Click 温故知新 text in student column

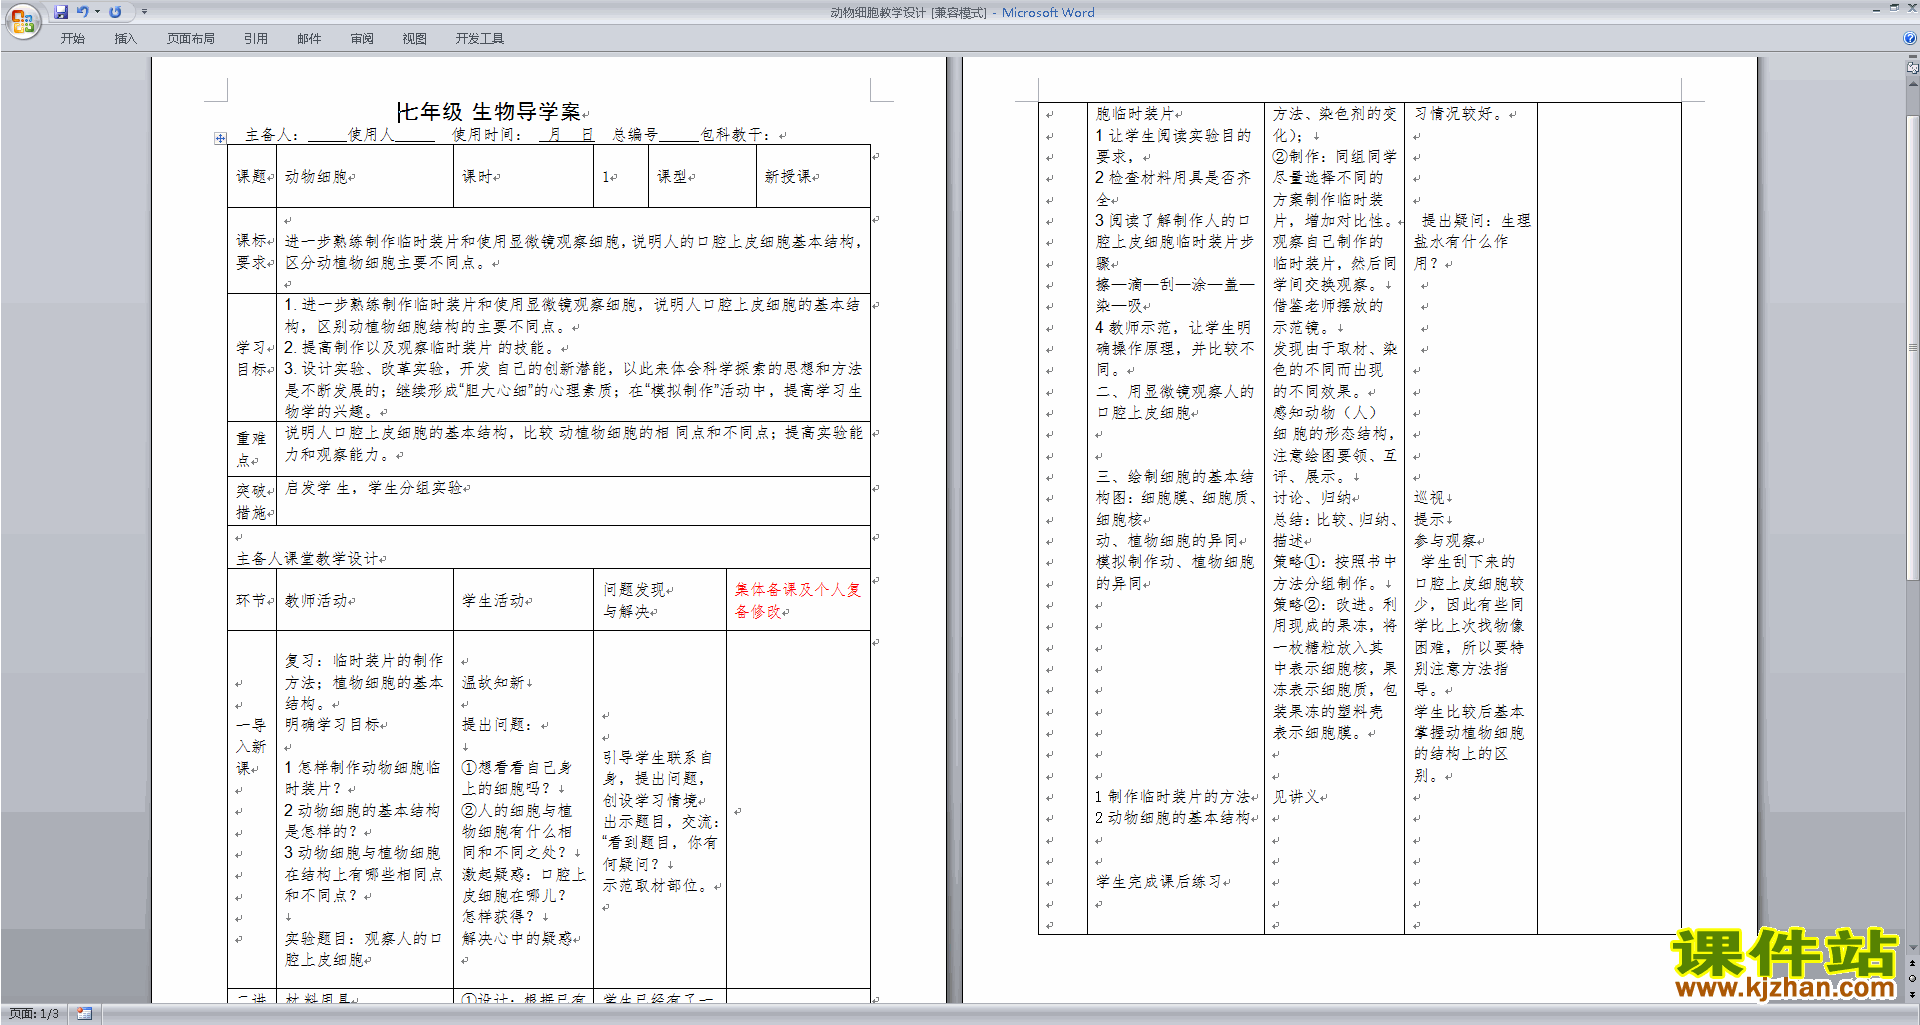coord(493,682)
